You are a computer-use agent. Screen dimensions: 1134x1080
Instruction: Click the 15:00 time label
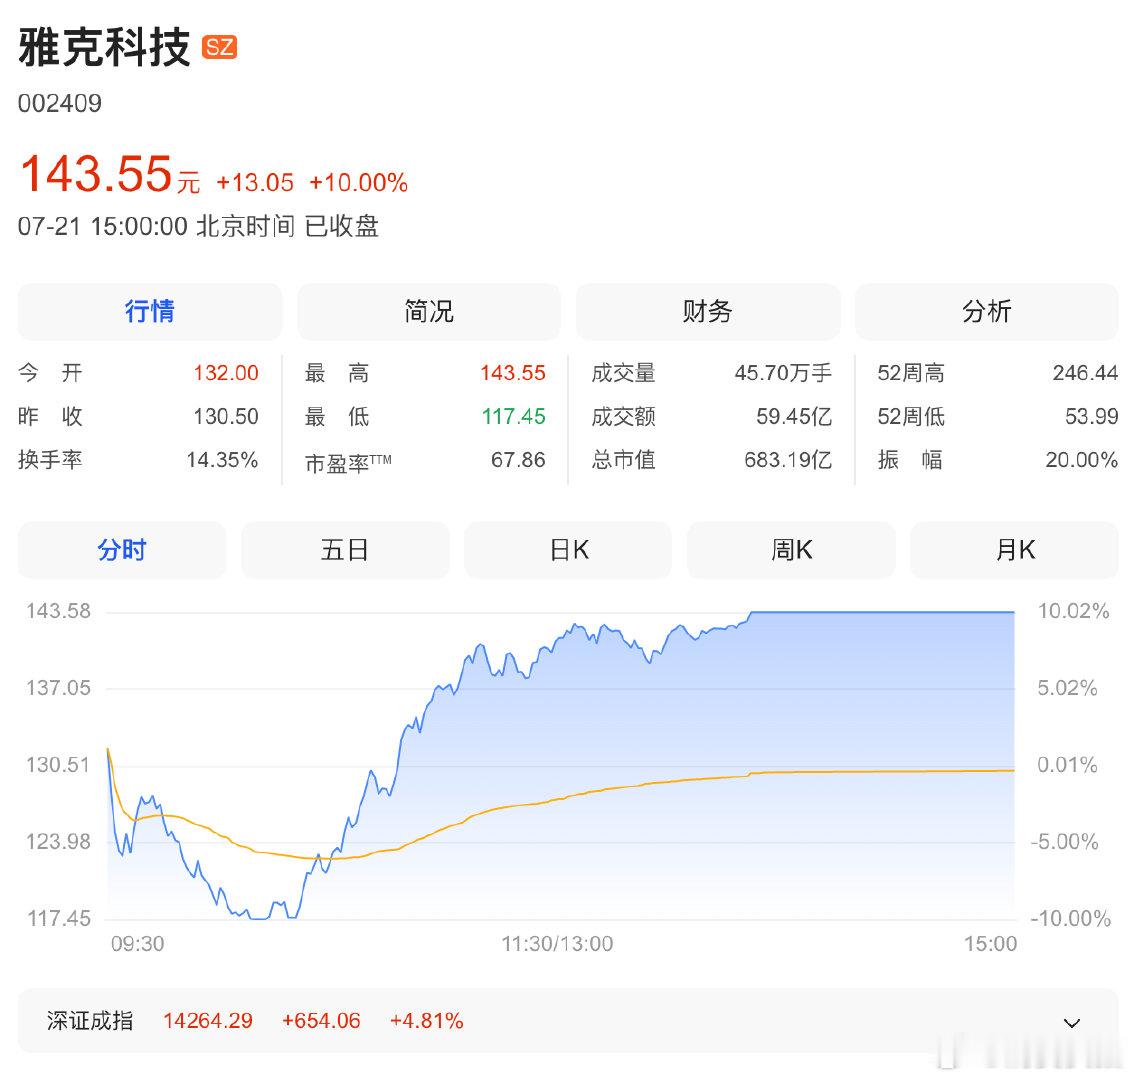pos(990,944)
